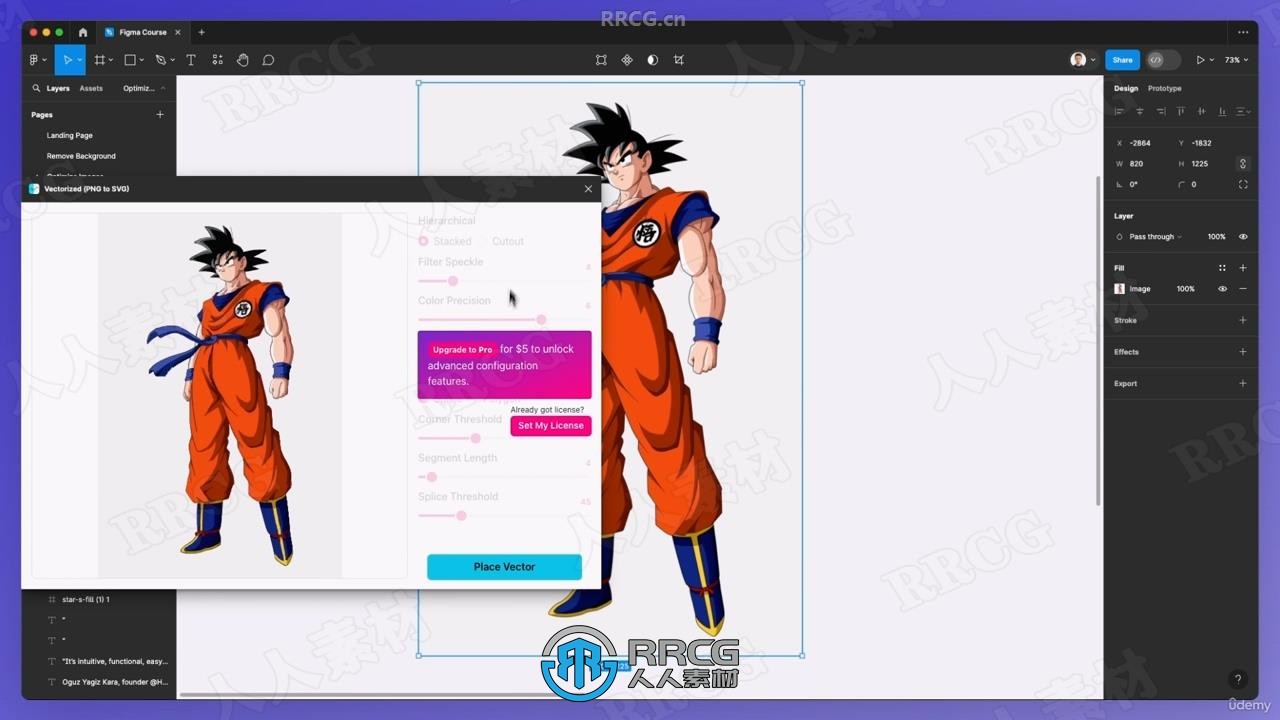Open the Fill styles four-dots icon
Screen dimensions: 1280x720
tap(1222, 268)
